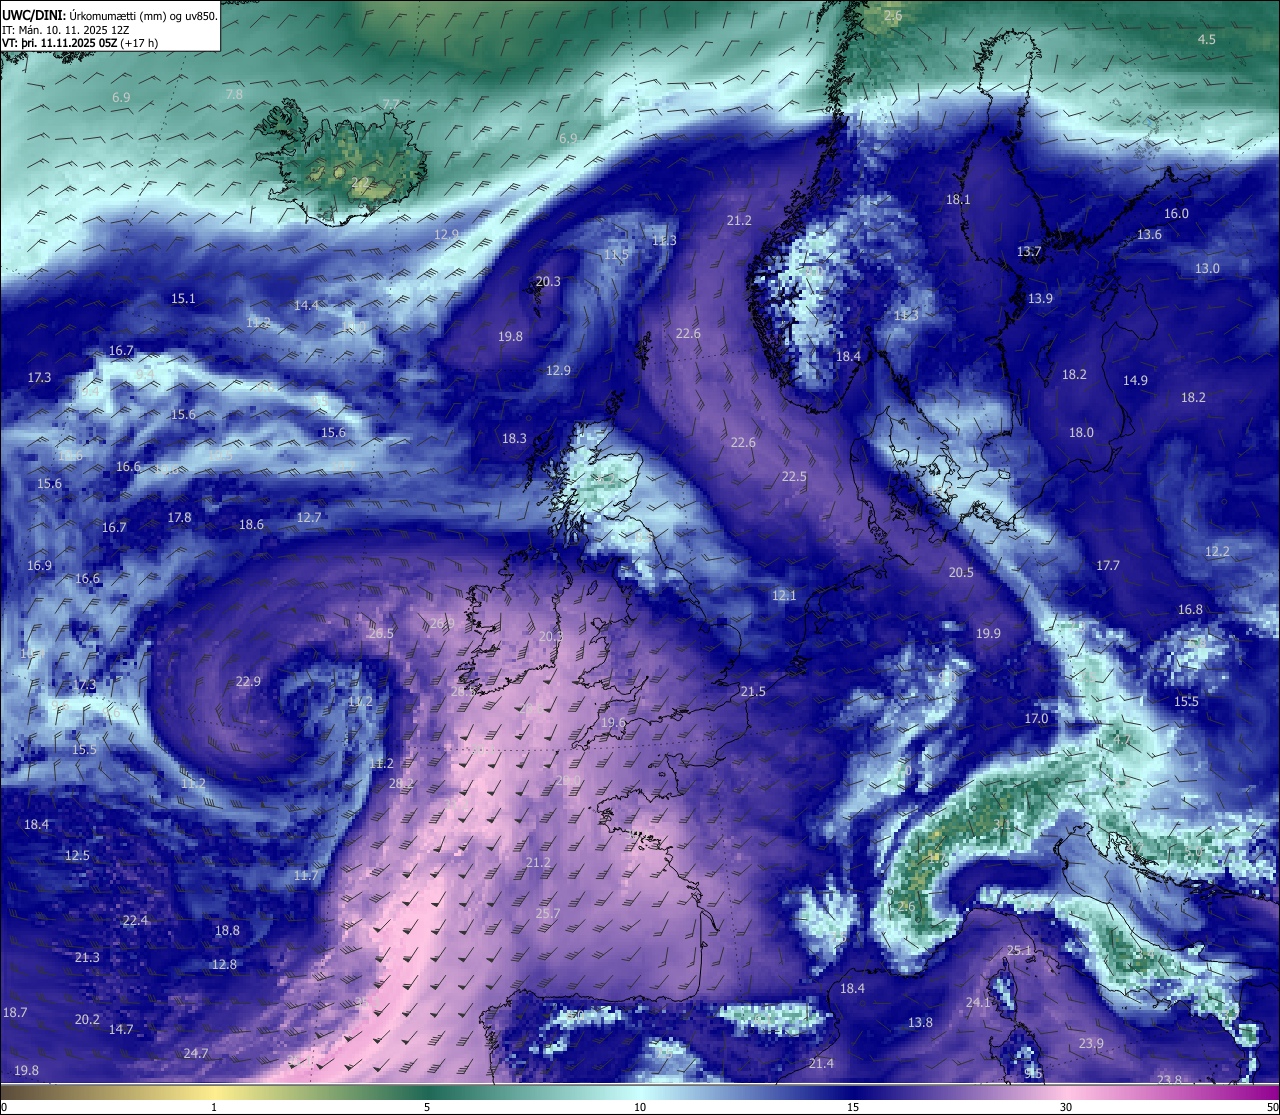The height and width of the screenshot is (1115, 1280).
Task: Select the 25.7 value label
Action: tap(548, 913)
